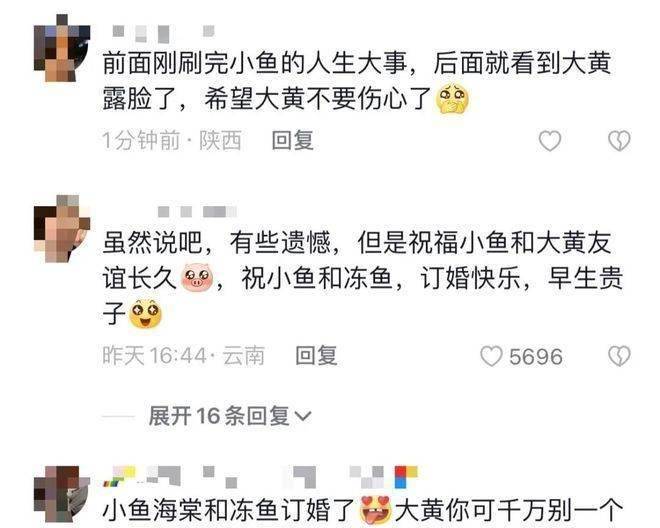660x528 pixels.
Task: Reply to the comment from 云南
Action: pyautogui.click(x=316, y=356)
